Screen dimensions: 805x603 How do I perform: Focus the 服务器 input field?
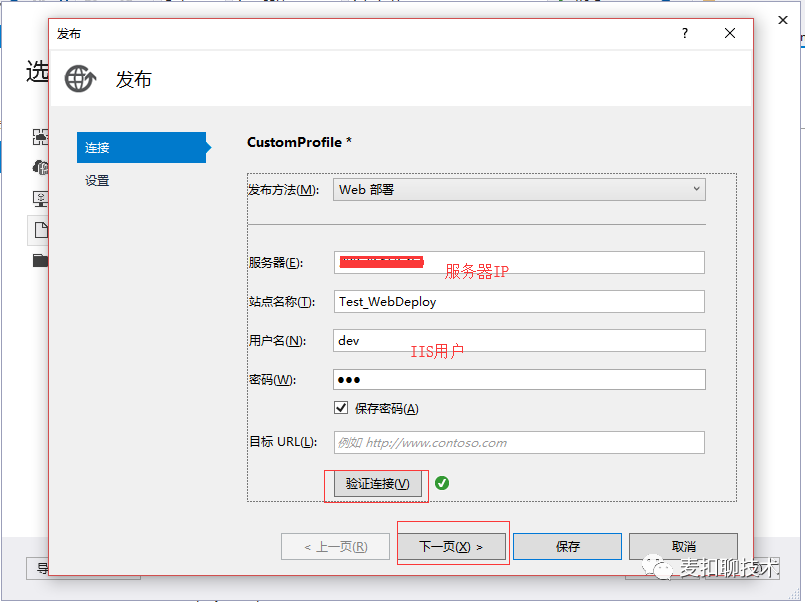(519, 263)
